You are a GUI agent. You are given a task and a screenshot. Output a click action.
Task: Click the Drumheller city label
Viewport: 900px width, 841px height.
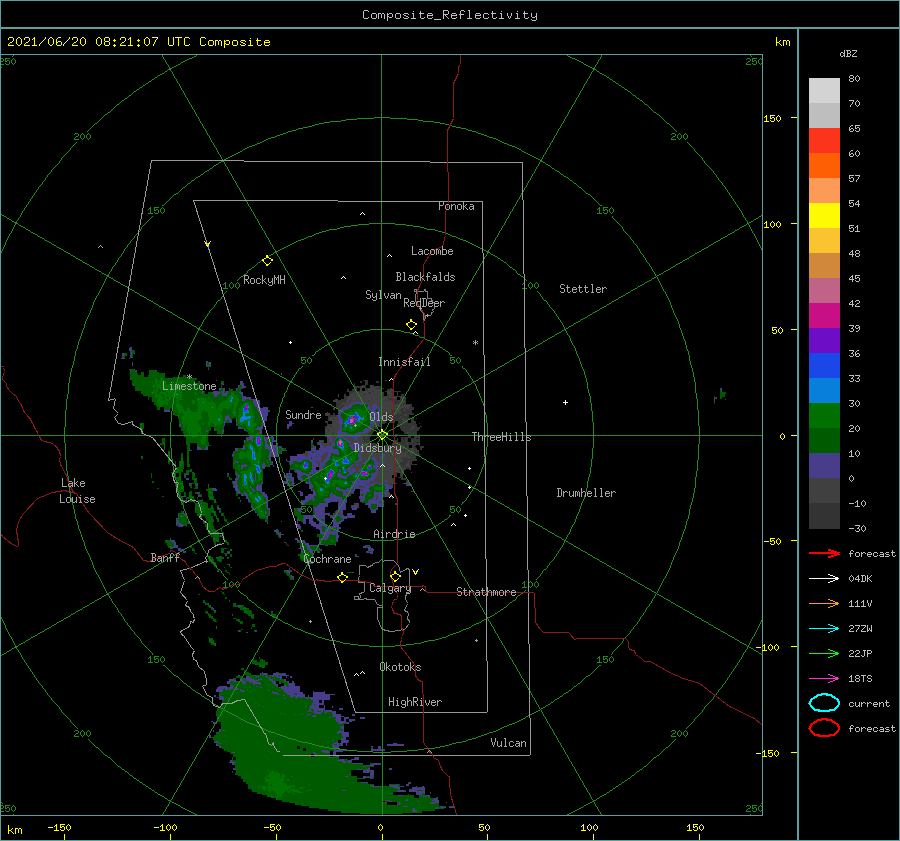tap(586, 493)
